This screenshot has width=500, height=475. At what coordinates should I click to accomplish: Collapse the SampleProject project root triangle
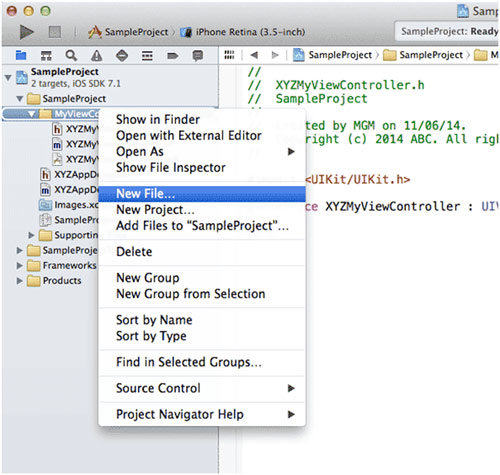(8, 78)
